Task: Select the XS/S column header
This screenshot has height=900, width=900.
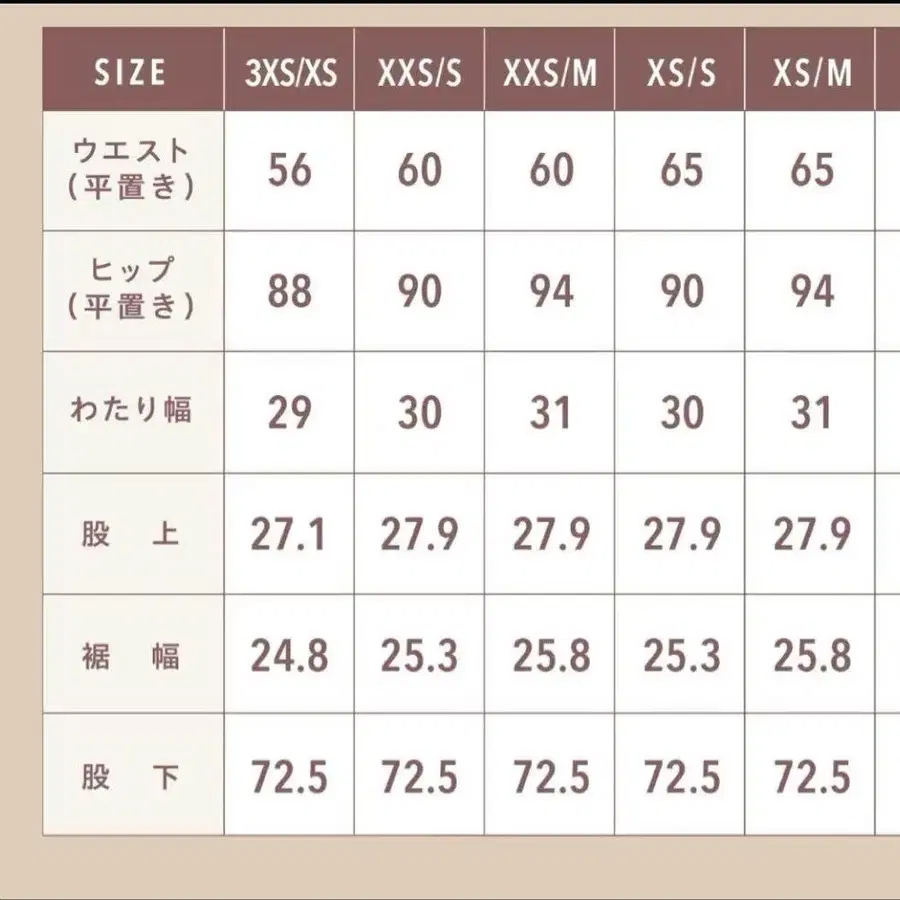Action: (x=681, y=73)
